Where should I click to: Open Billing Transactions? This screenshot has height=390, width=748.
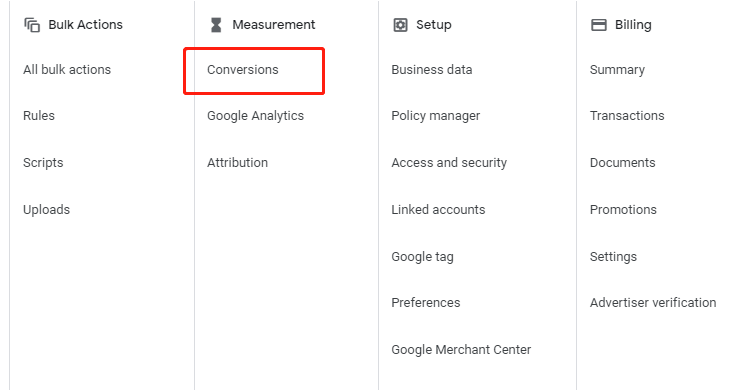click(627, 116)
